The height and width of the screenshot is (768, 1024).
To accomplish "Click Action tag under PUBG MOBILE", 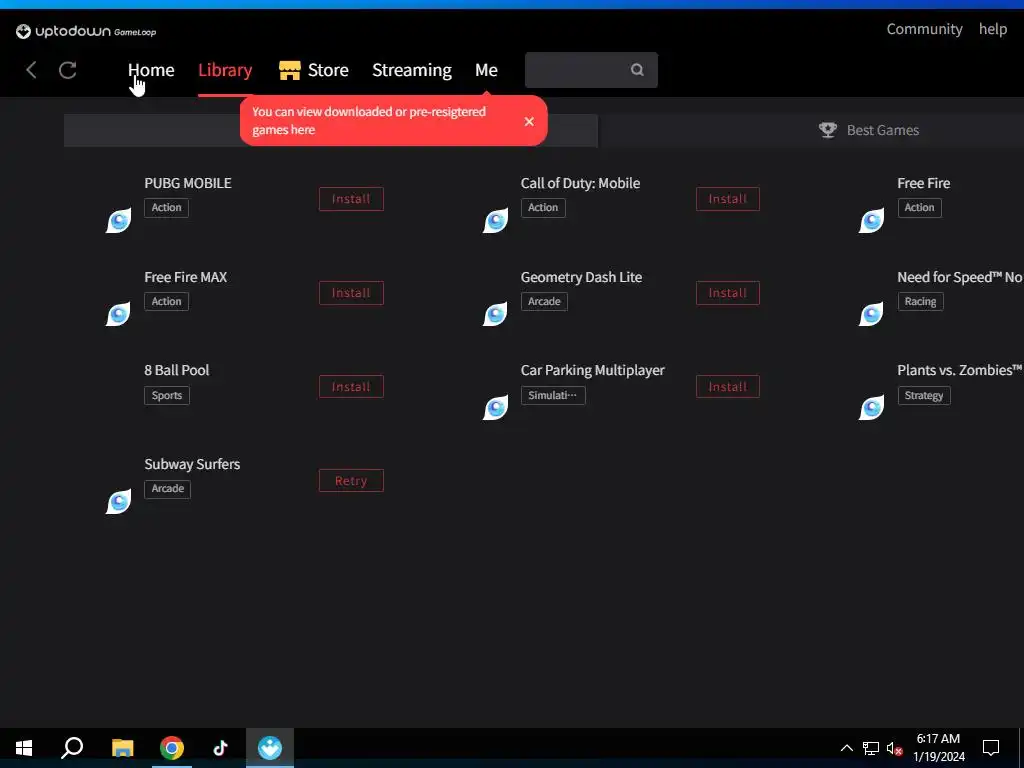I will click(x=167, y=208).
